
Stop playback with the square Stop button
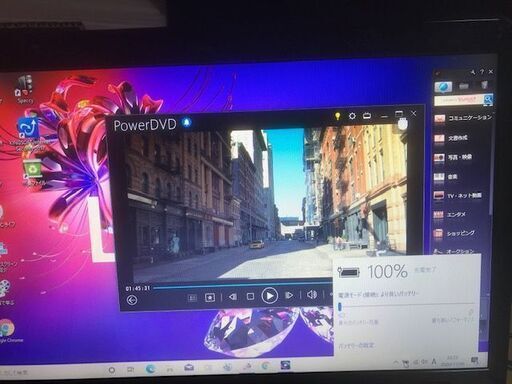tap(250, 296)
